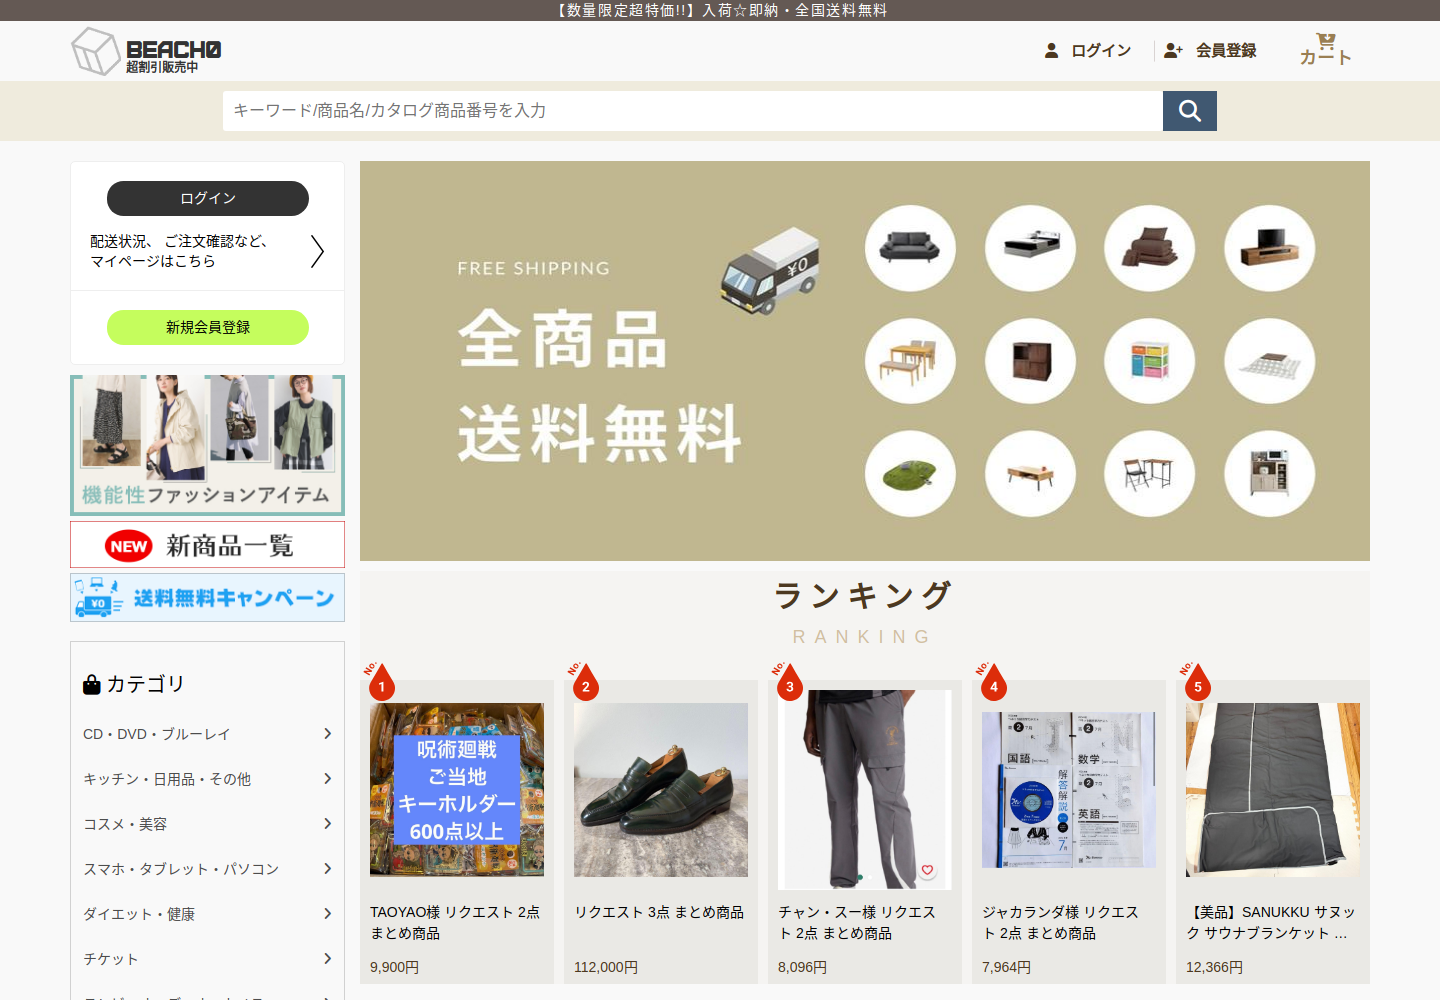Select the bed category circle icon
Image resolution: width=1440 pixels, height=1000 pixels.
click(1030, 248)
